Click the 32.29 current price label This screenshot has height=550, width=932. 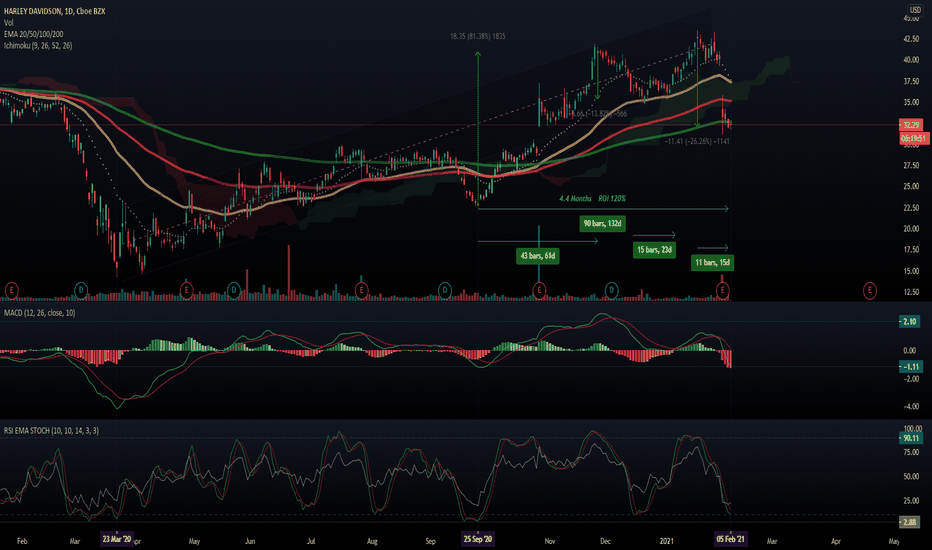point(912,125)
